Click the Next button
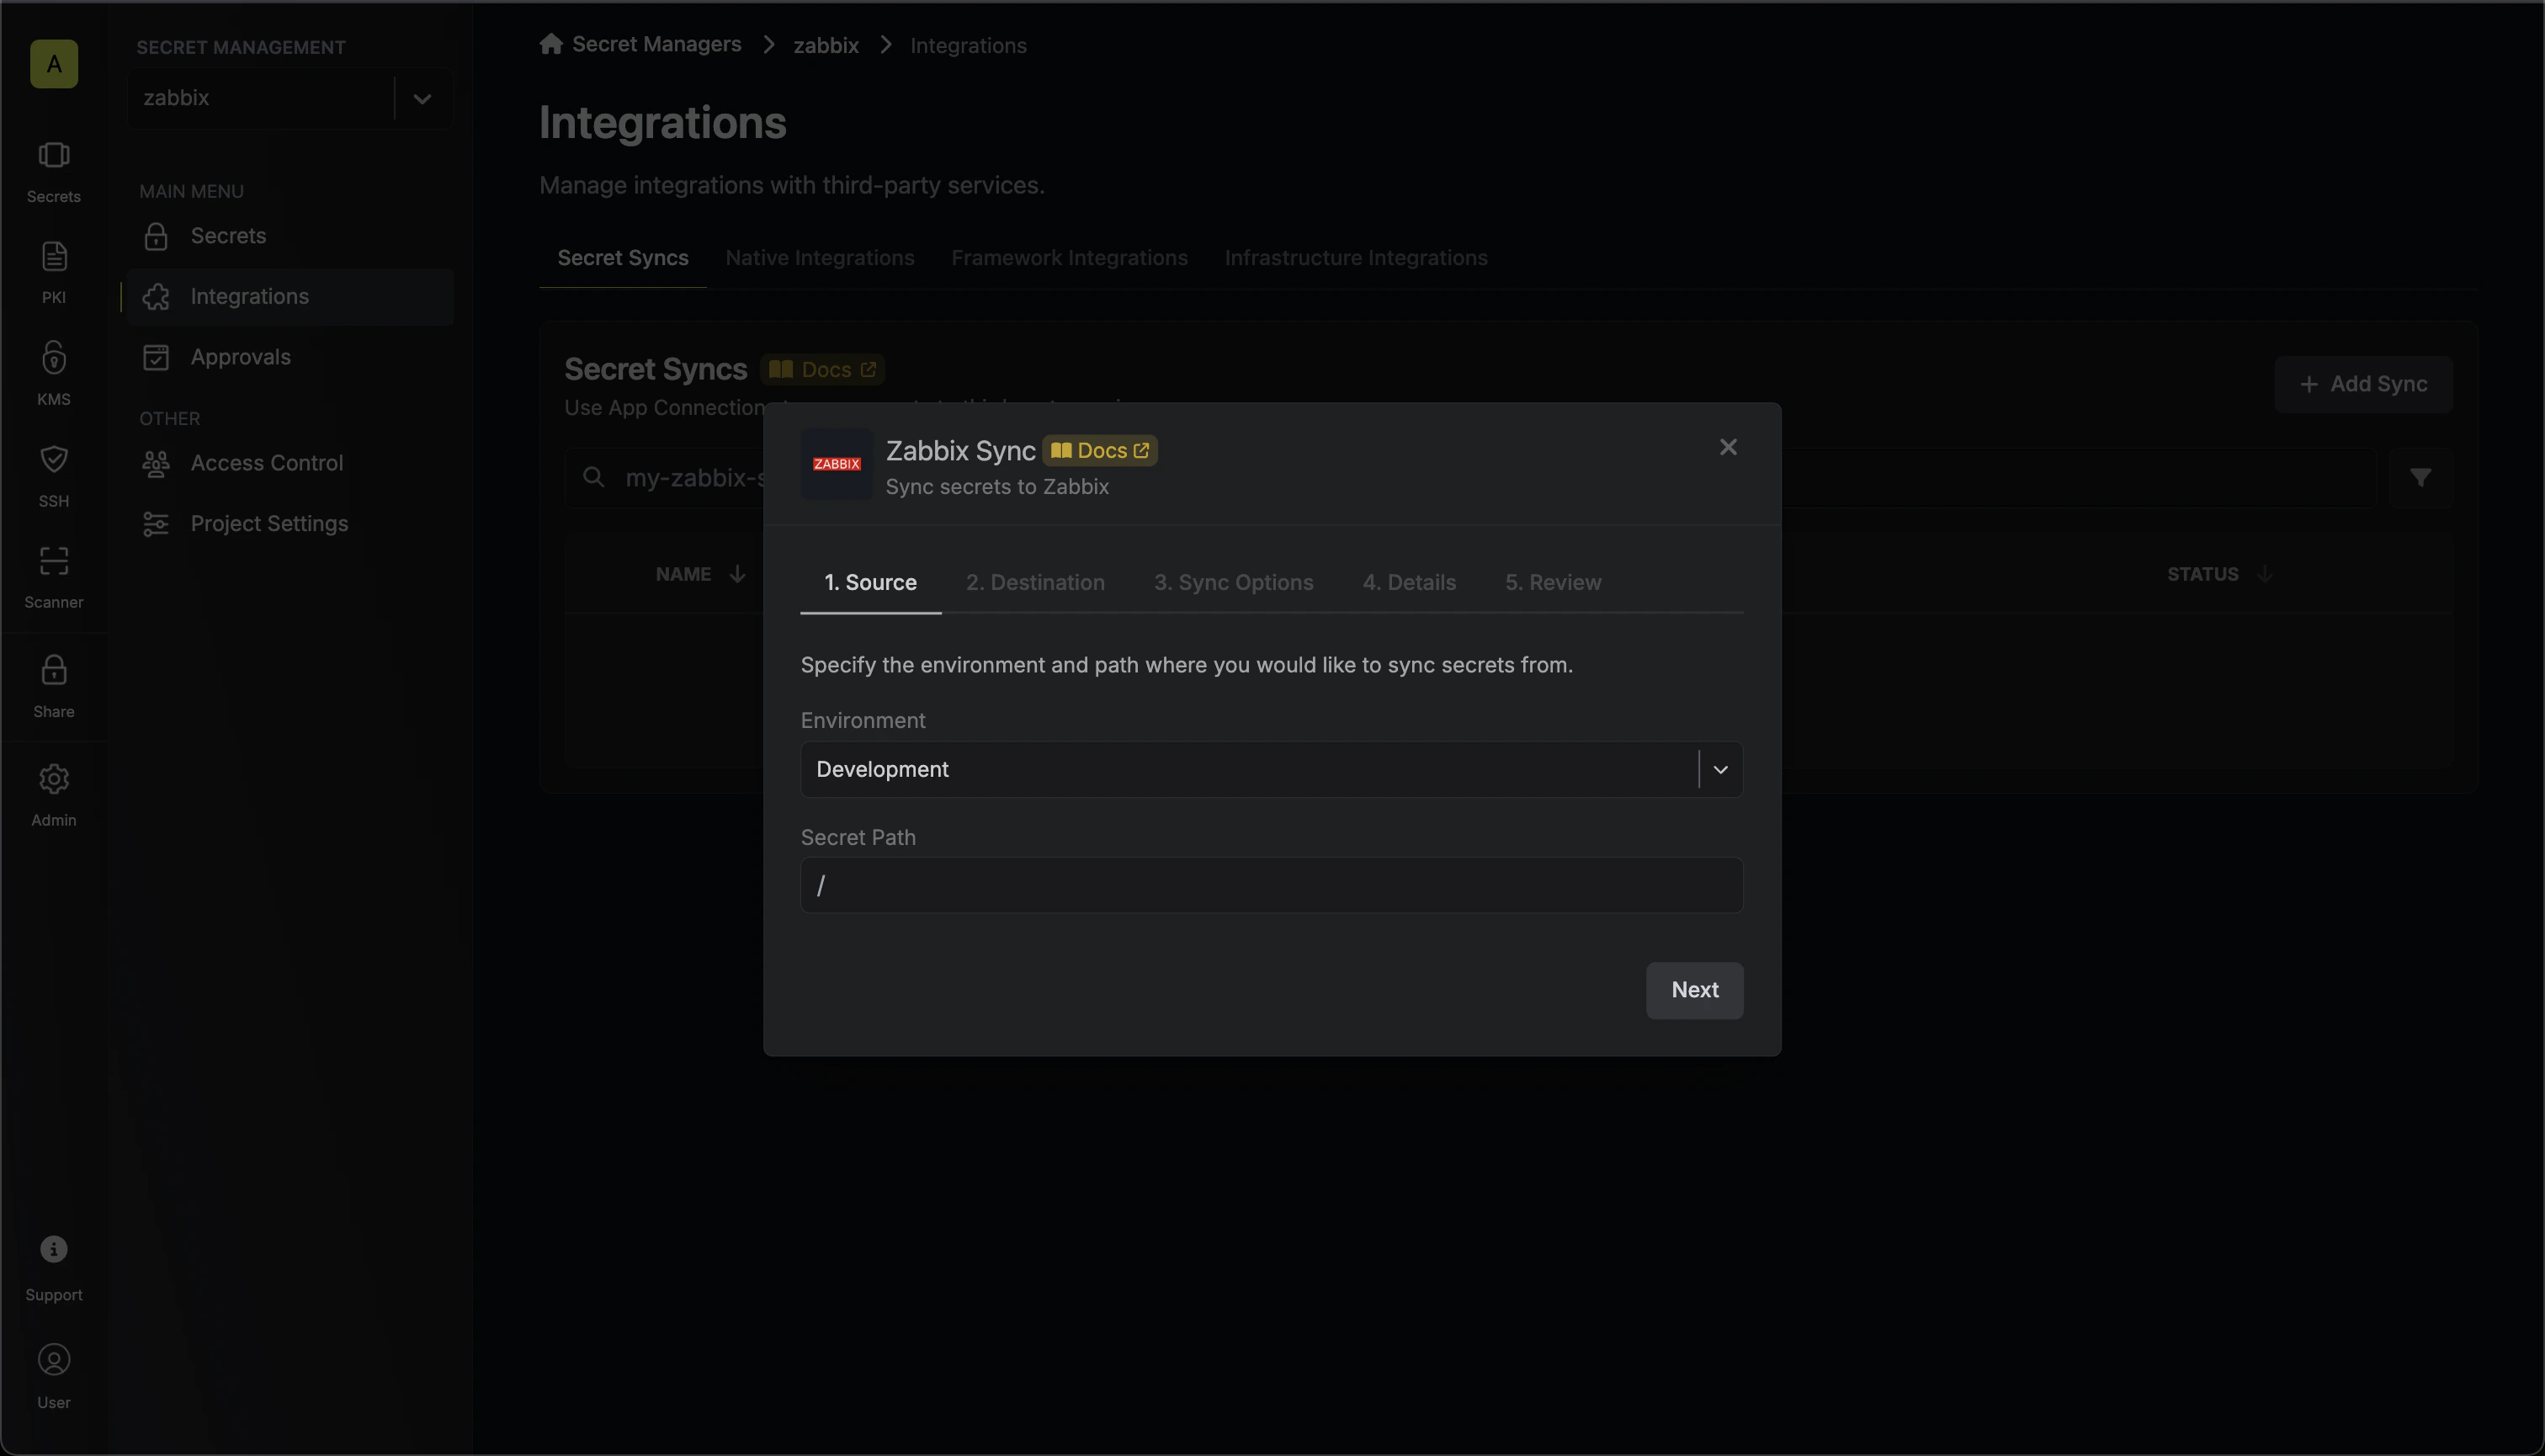This screenshot has height=1456, width=2545. tap(1694, 991)
